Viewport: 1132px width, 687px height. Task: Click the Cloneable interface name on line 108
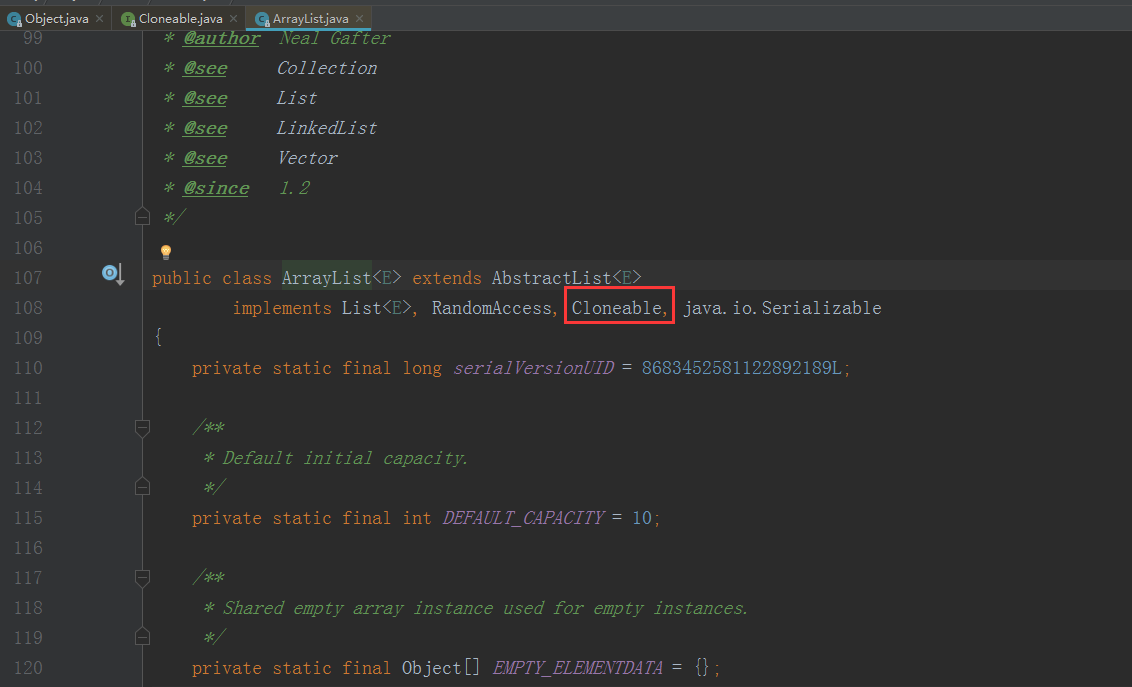click(616, 308)
